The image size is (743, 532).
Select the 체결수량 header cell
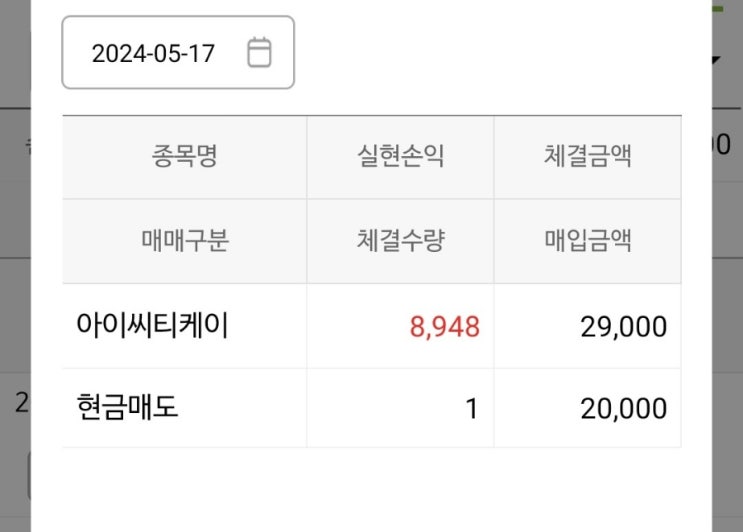[400, 241]
